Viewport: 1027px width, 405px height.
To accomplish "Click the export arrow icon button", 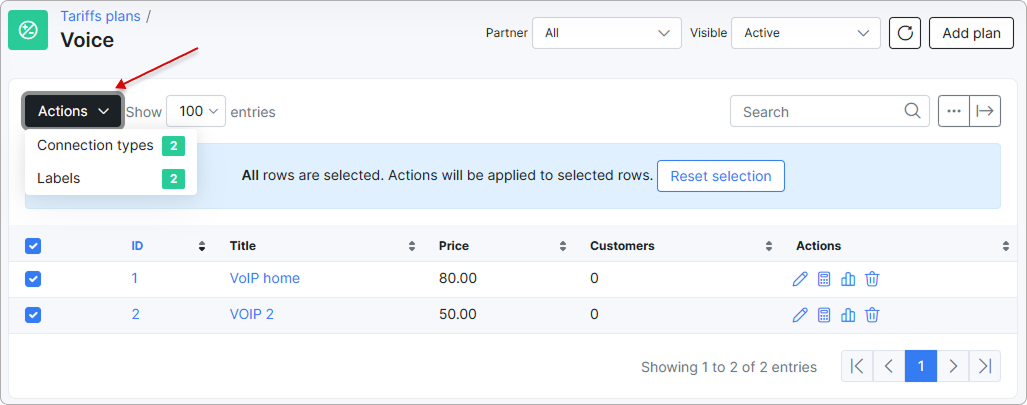I will tap(985, 111).
